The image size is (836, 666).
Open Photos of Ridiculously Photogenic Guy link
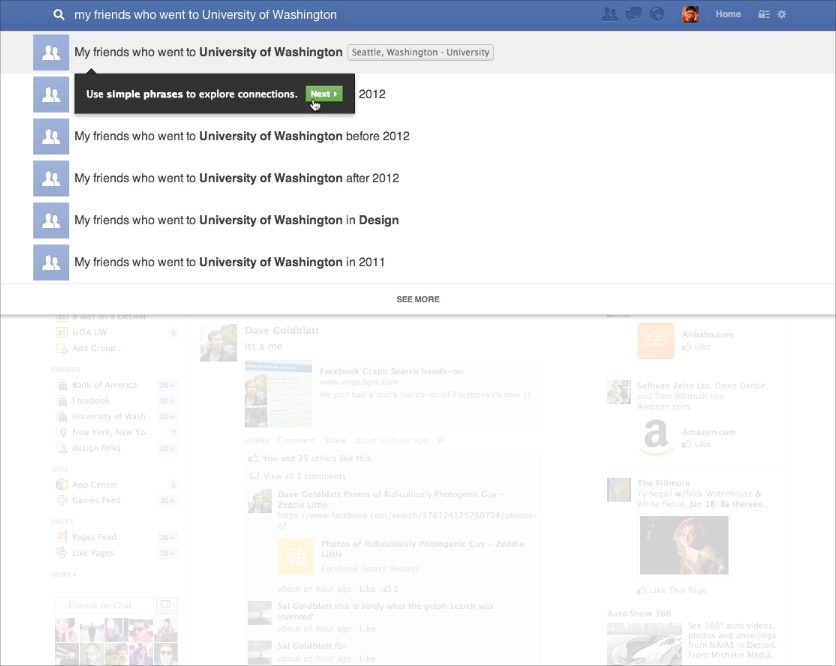pos(422,549)
